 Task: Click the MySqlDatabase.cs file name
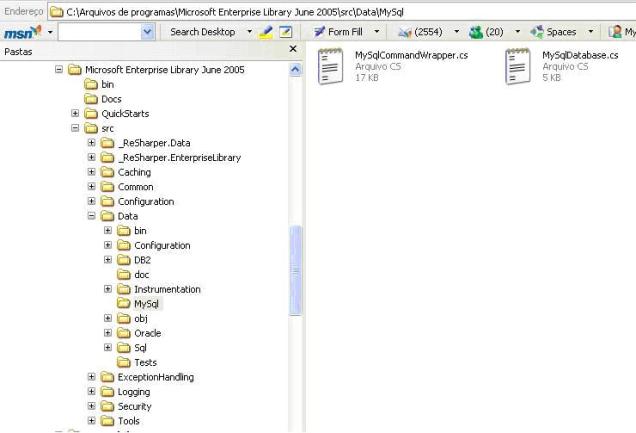click(x=580, y=55)
